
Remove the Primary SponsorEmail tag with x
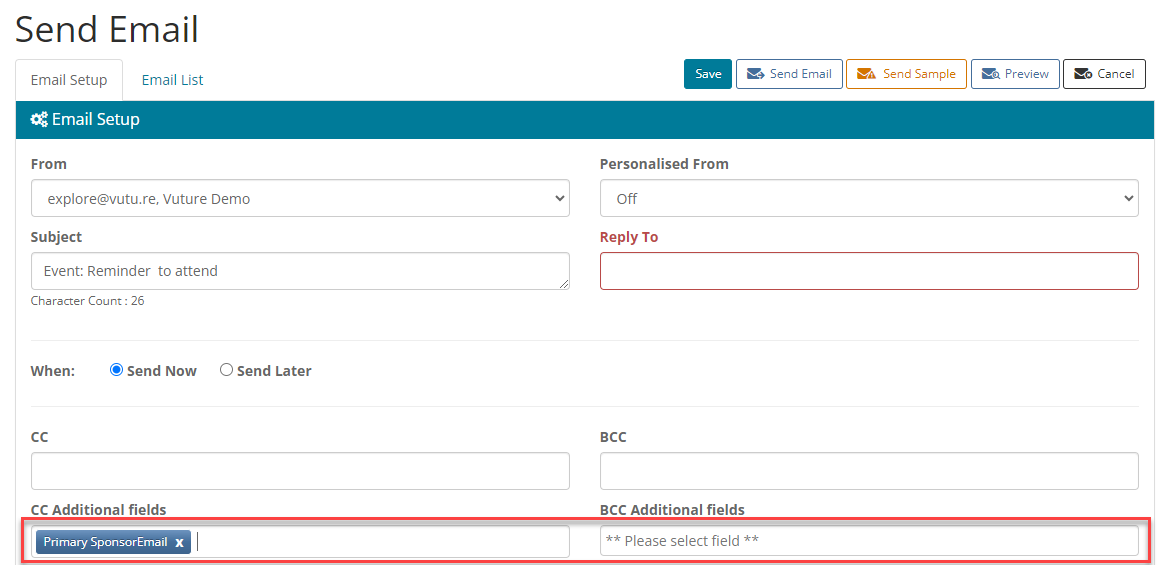click(x=179, y=543)
